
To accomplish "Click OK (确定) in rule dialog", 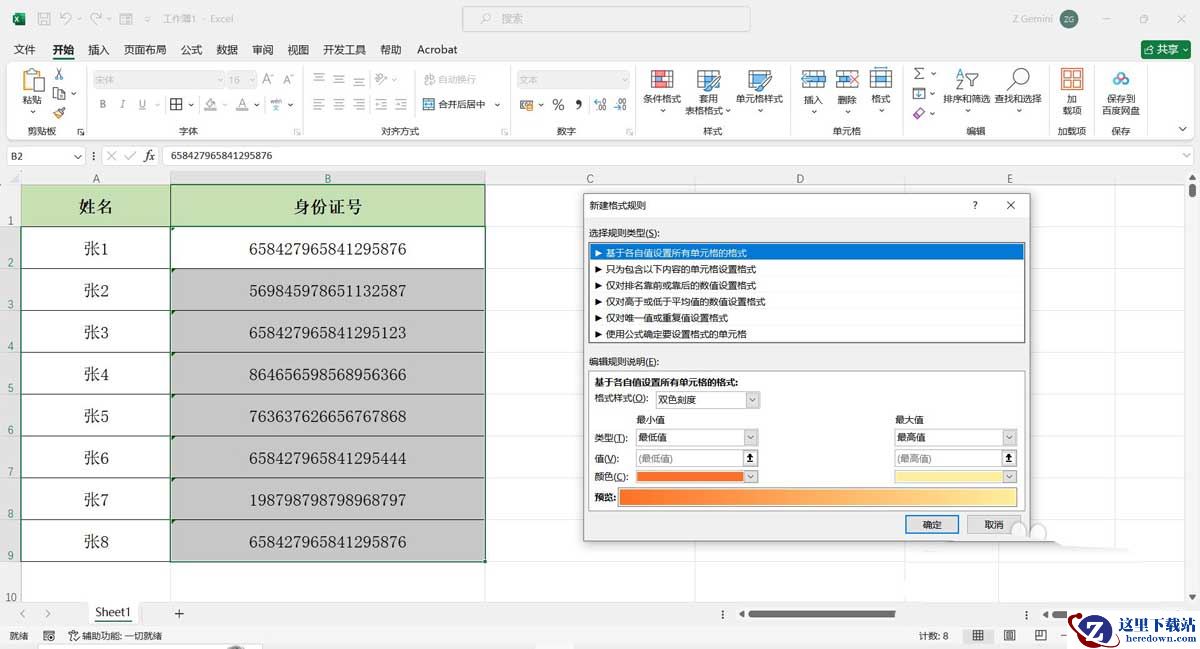I will [x=932, y=525].
